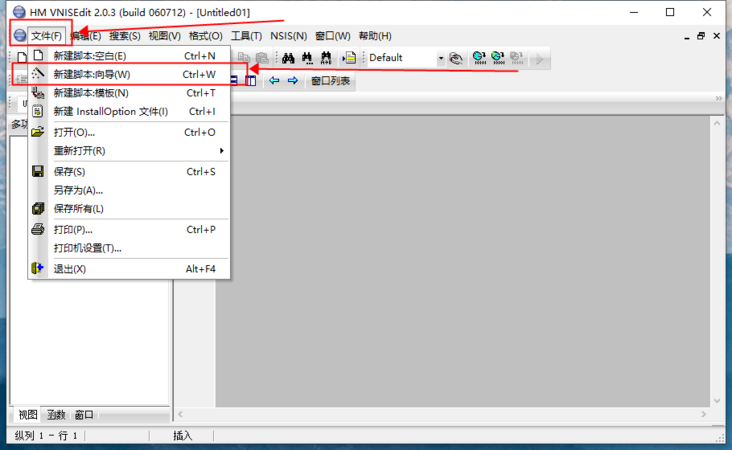Screen dimensions: 732x450
Task: Click the greyed third globe toolbar icon
Action: point(517,58)
